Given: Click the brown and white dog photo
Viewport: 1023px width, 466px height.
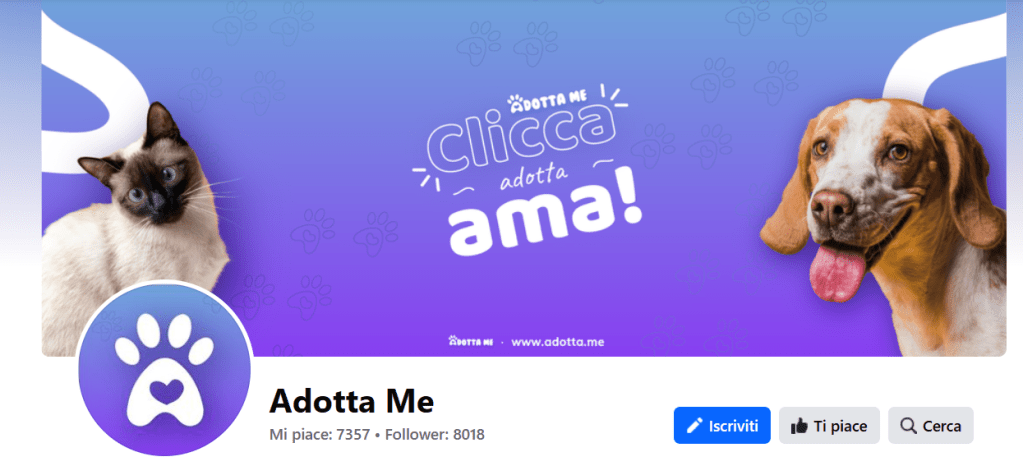Looking at the screenshot, I should 884,225.
